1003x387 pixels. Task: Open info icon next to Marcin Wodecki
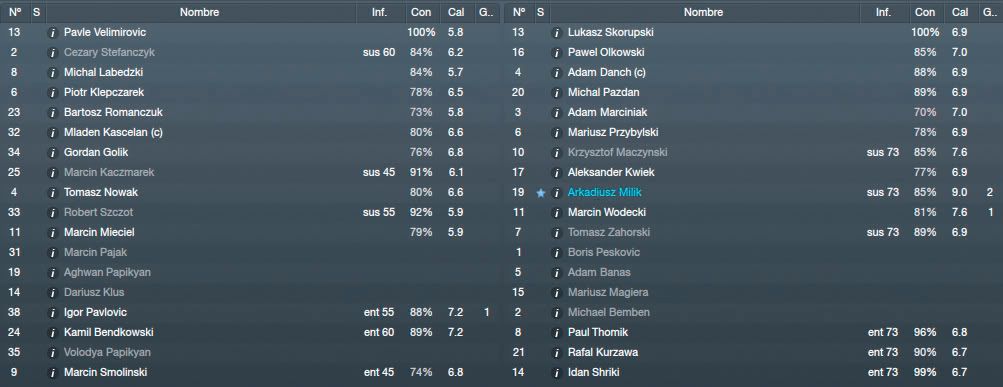coord(557,212)
